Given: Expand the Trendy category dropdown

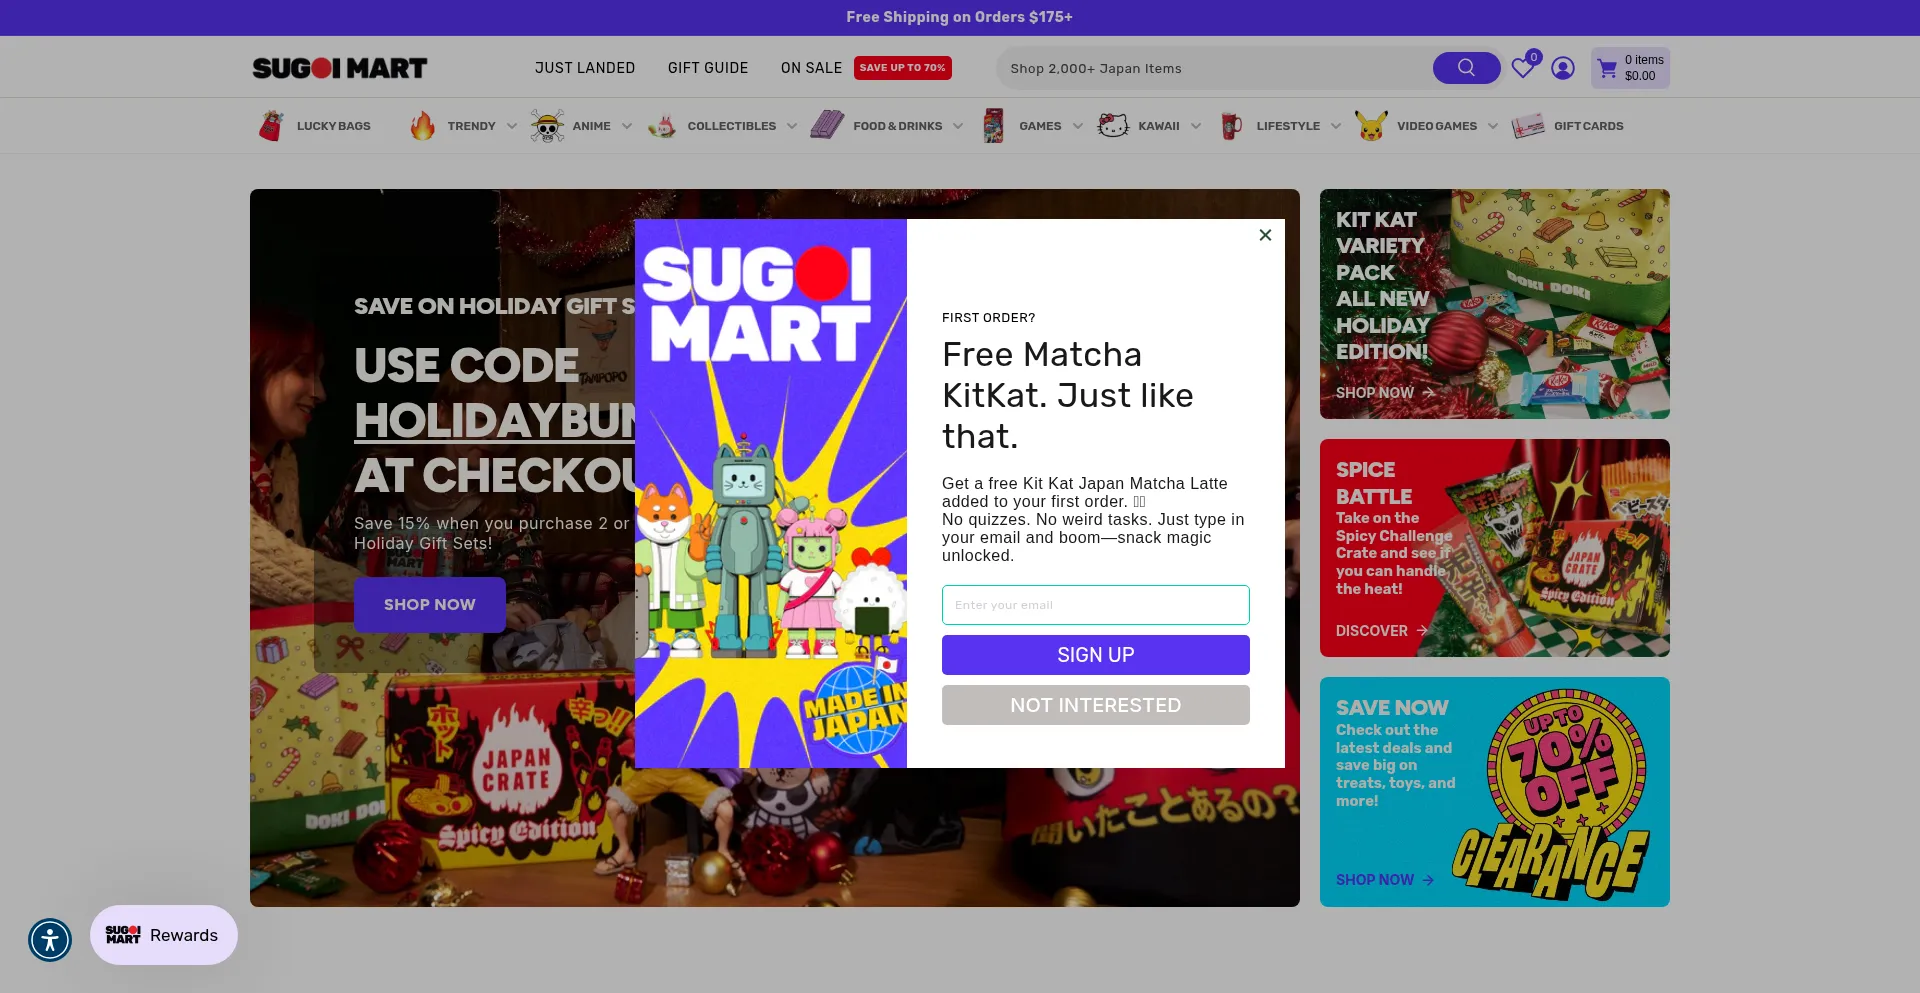Looking at the screenshot, I should [x=512, y=126].
